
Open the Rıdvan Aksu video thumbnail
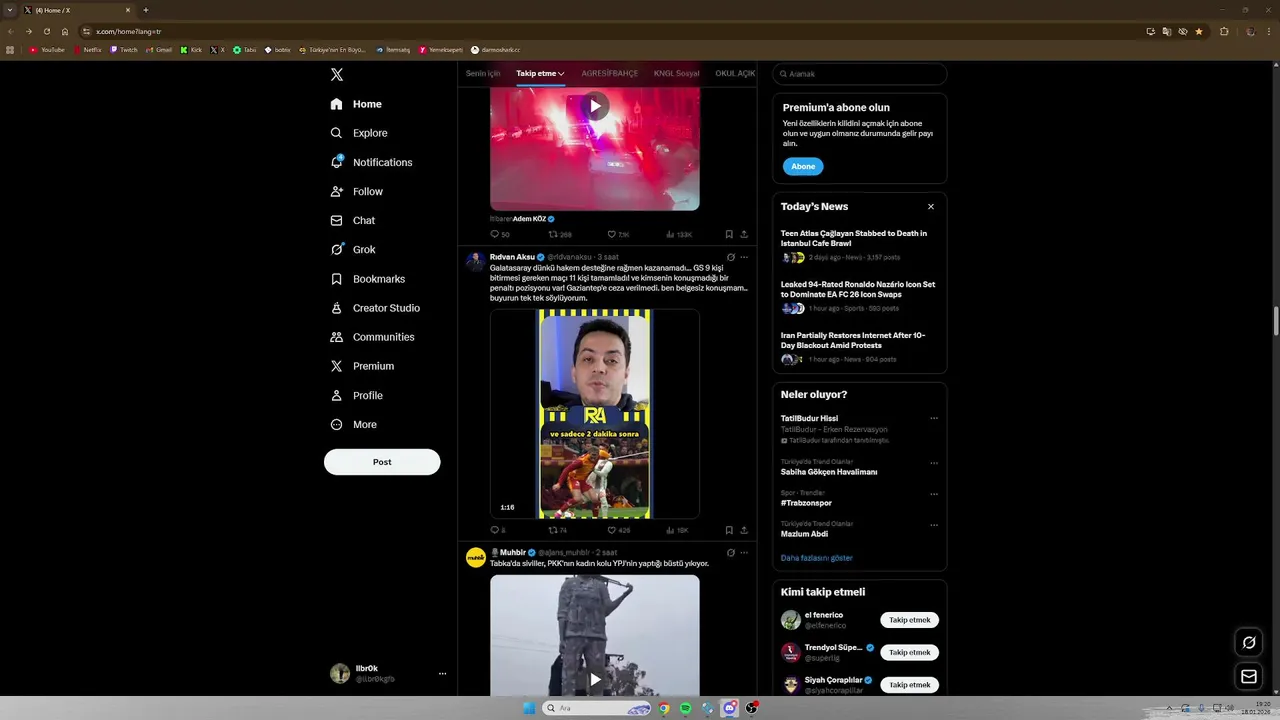595,414
